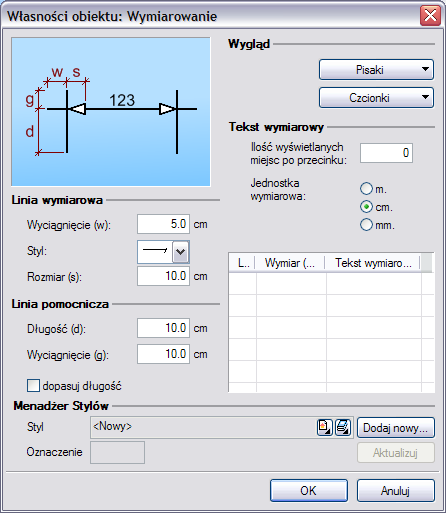Click the Dodaj nowy... button
The height and width of the screenshot is (513, 446).
click(396, 428)
